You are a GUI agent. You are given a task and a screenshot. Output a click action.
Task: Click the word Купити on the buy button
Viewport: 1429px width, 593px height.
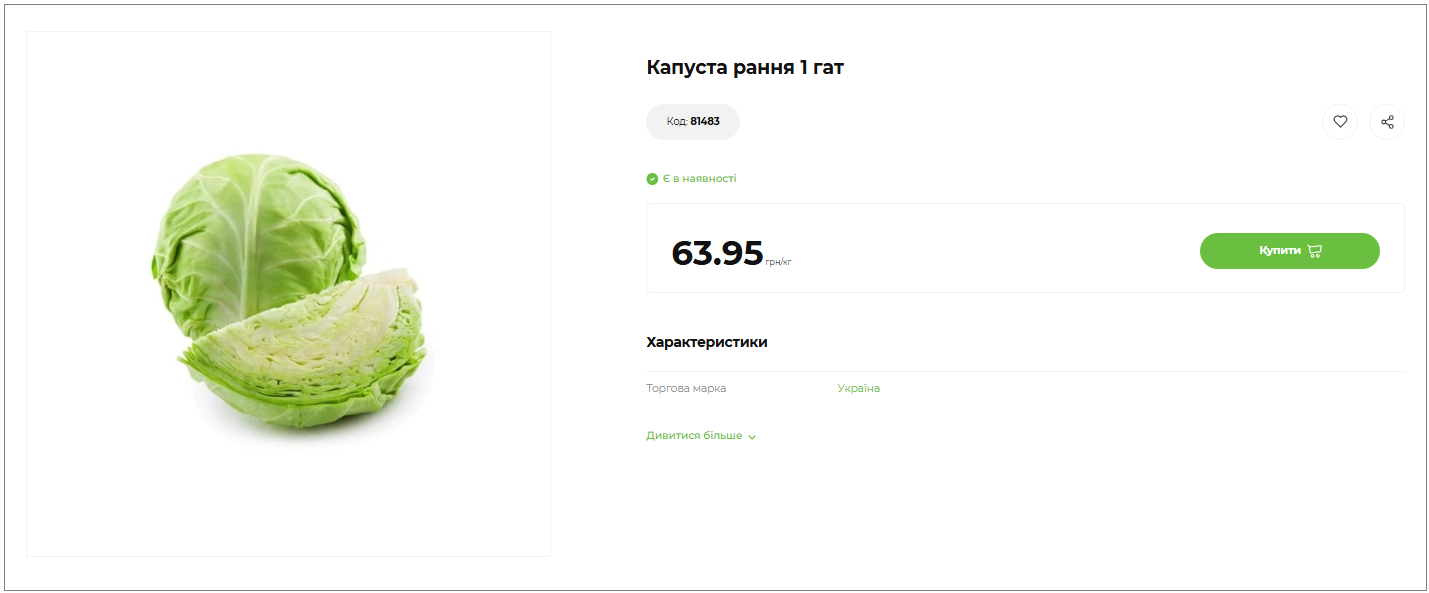pyautogui.click(x=1279, y=251)
